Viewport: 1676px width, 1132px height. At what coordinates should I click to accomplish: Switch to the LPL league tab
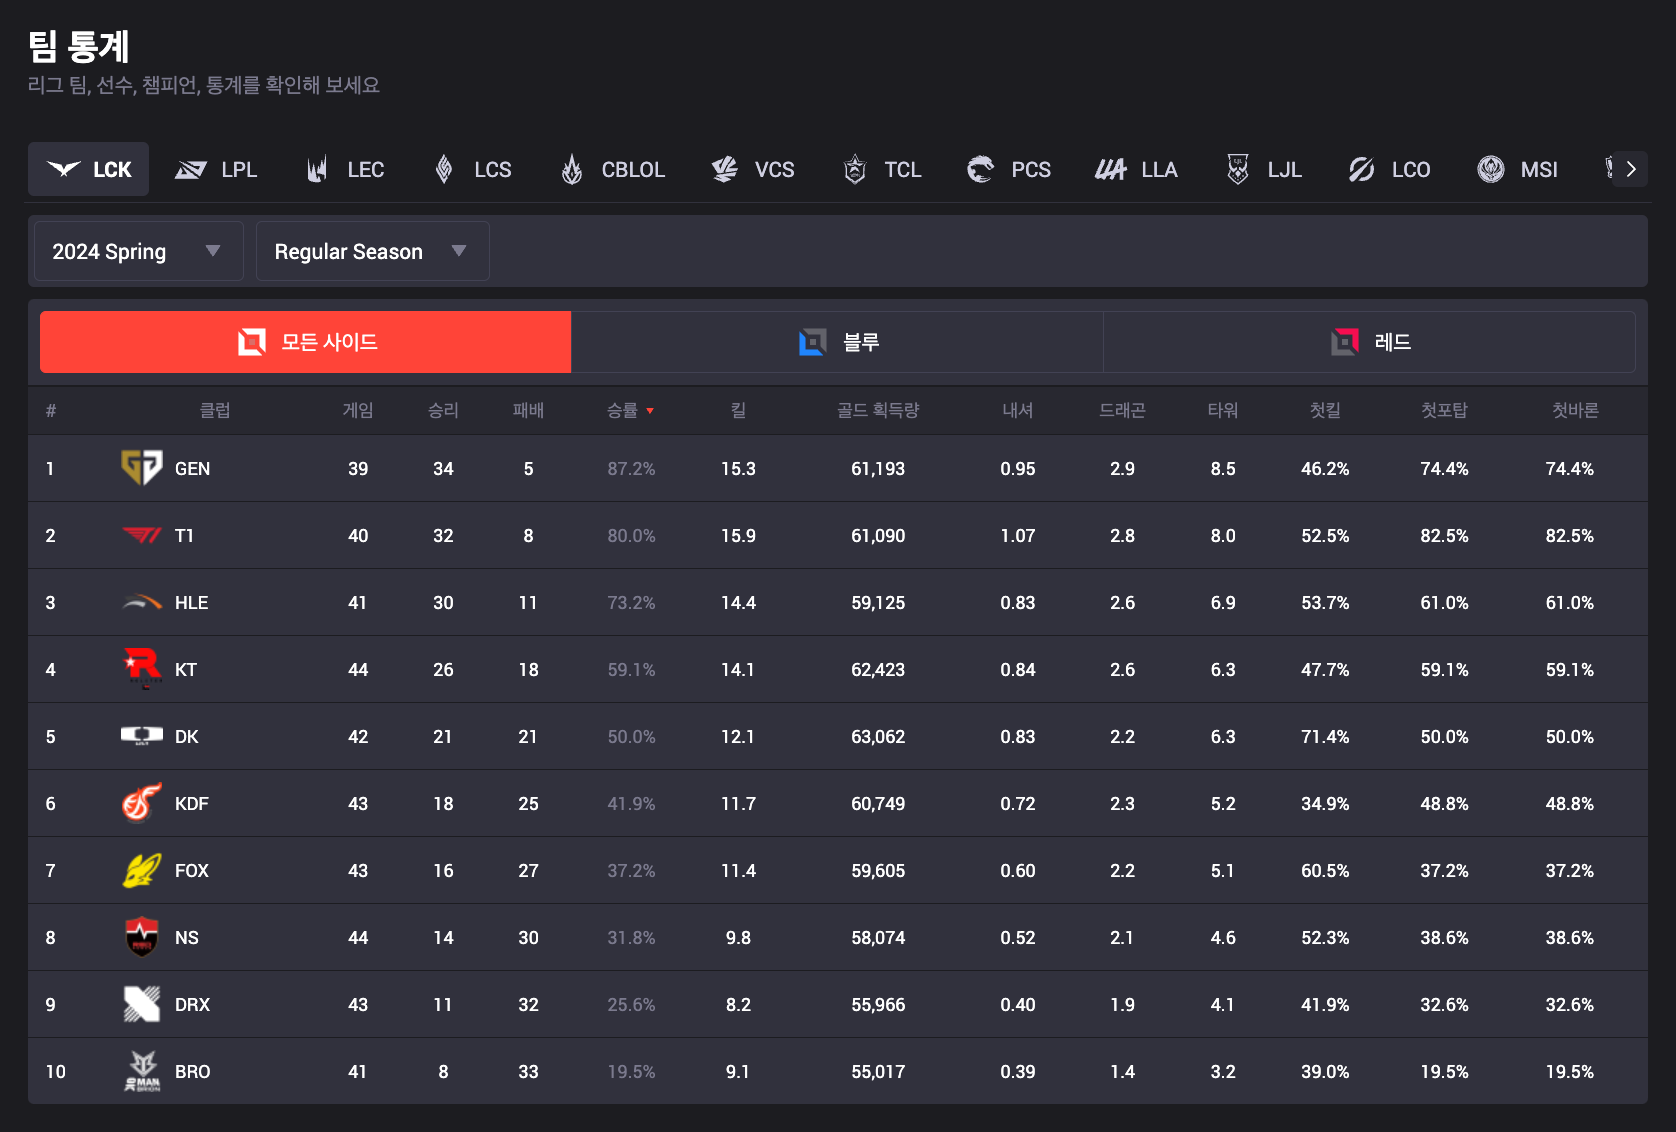click(216, 169)
